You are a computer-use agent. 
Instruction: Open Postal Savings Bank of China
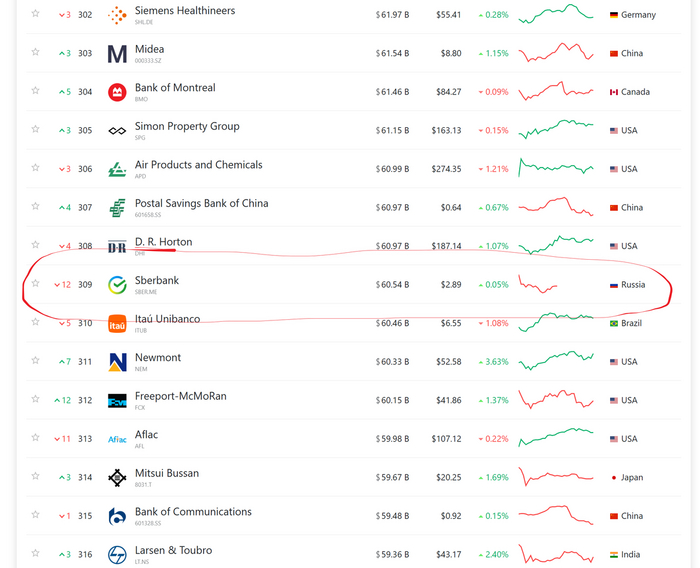[201, 204]
